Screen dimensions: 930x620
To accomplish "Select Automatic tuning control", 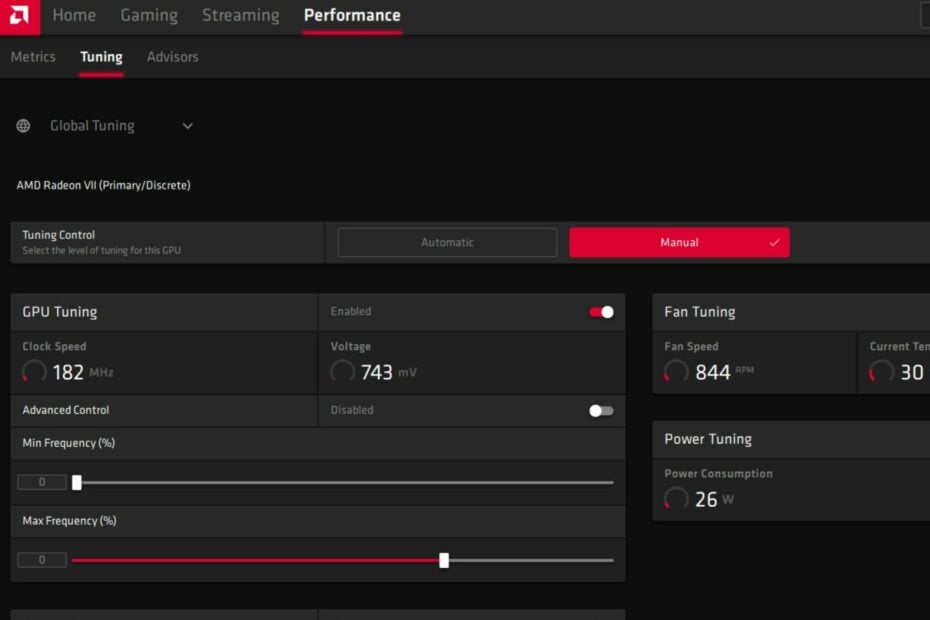I will tap(447, 242).
